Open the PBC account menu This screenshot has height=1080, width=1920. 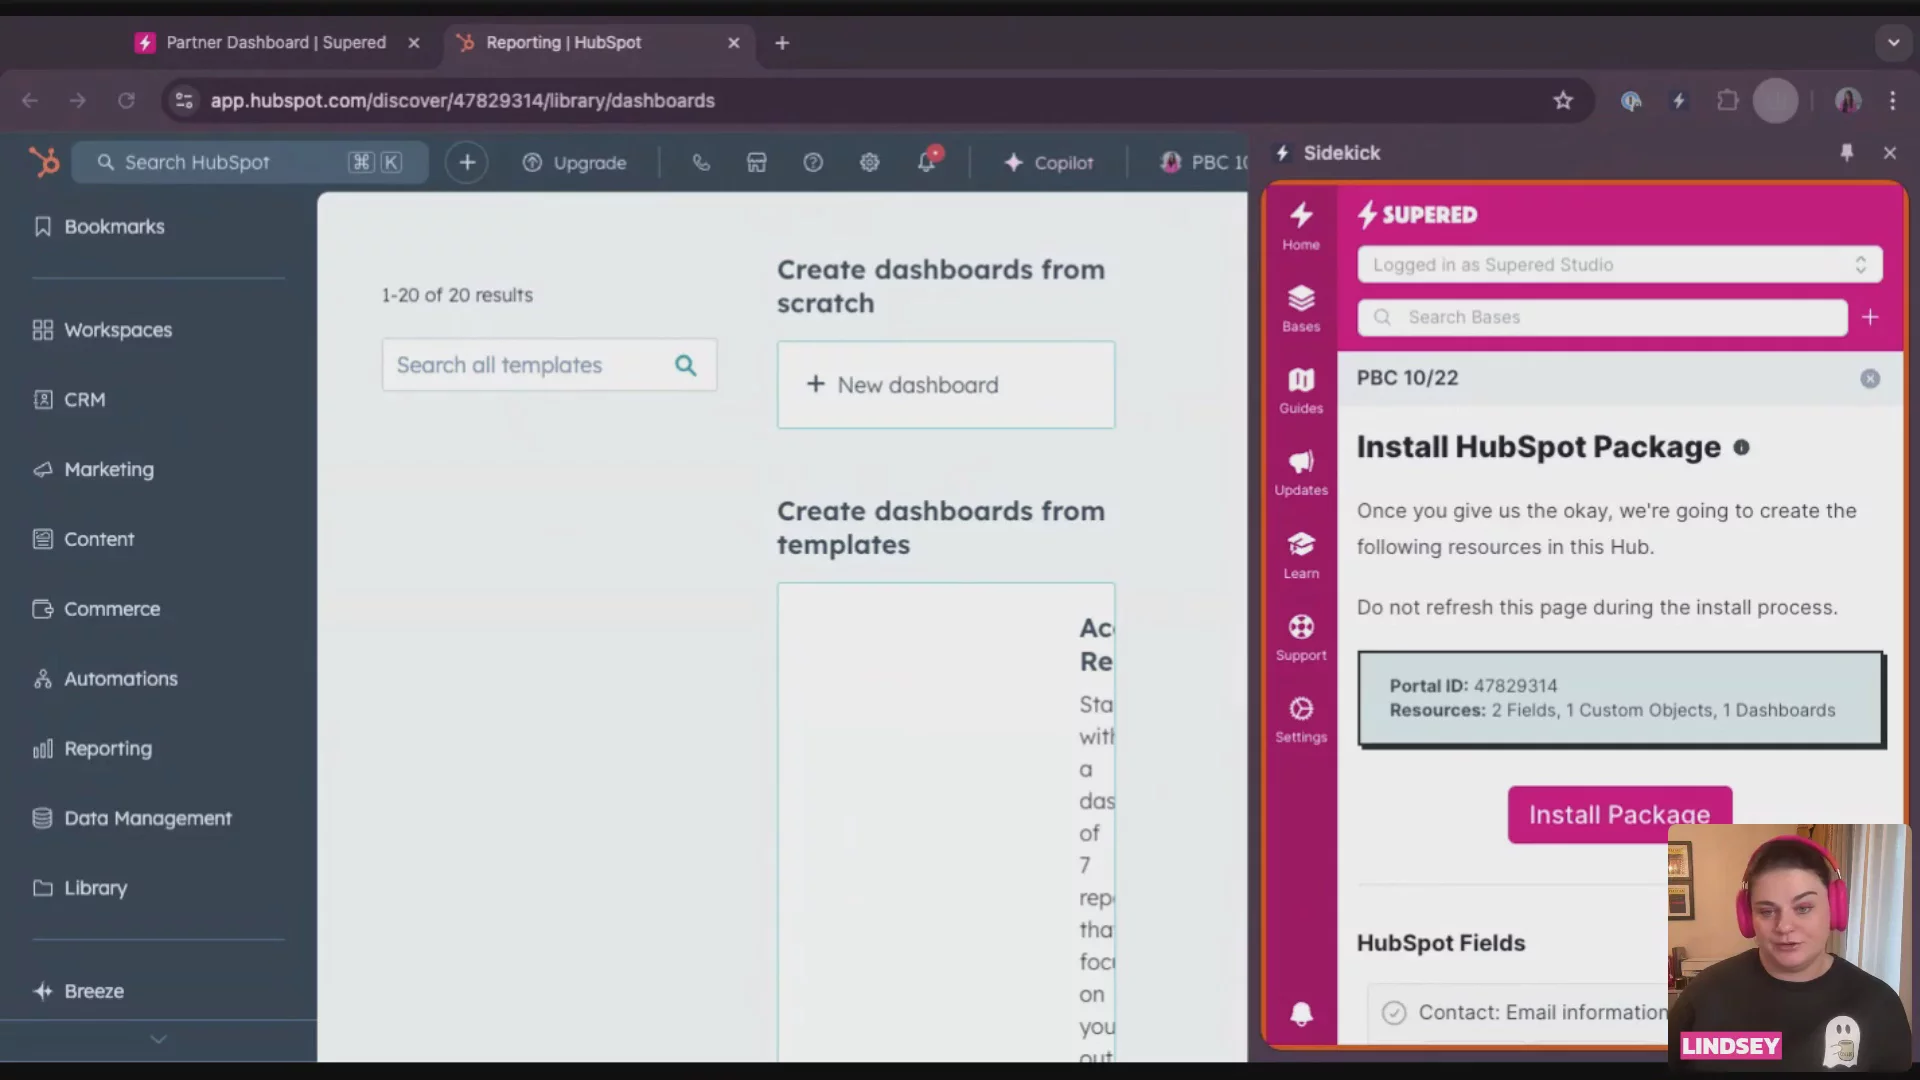[x=1203, y=162]
